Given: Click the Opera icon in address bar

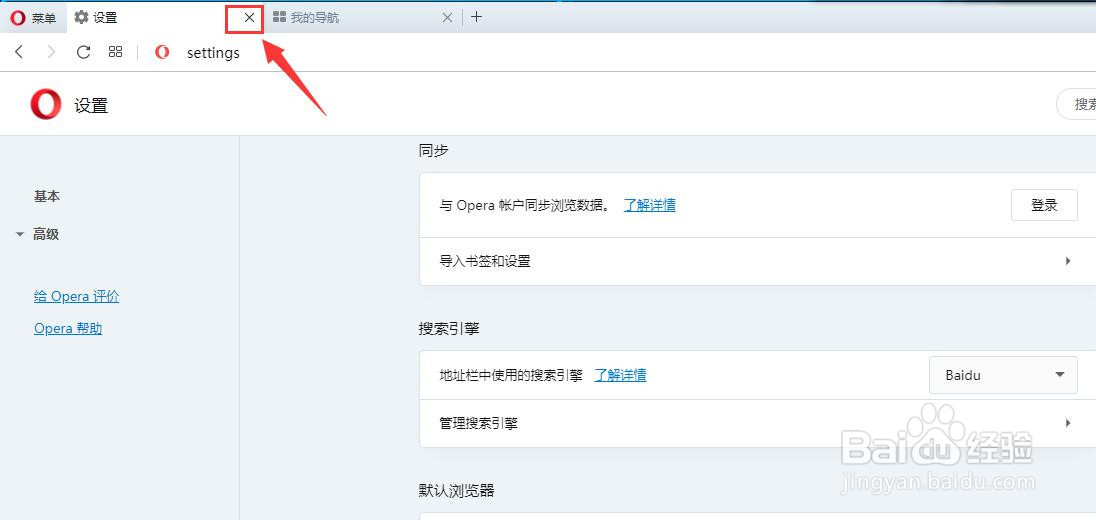Looking at the screenshot, I should tap(162, 52).
